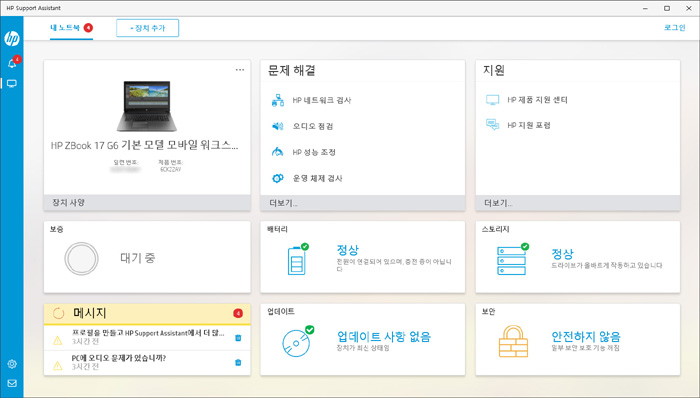Delete the profile message with trash icon
This screenshot has width=700, height=398.
pos(238,338)
